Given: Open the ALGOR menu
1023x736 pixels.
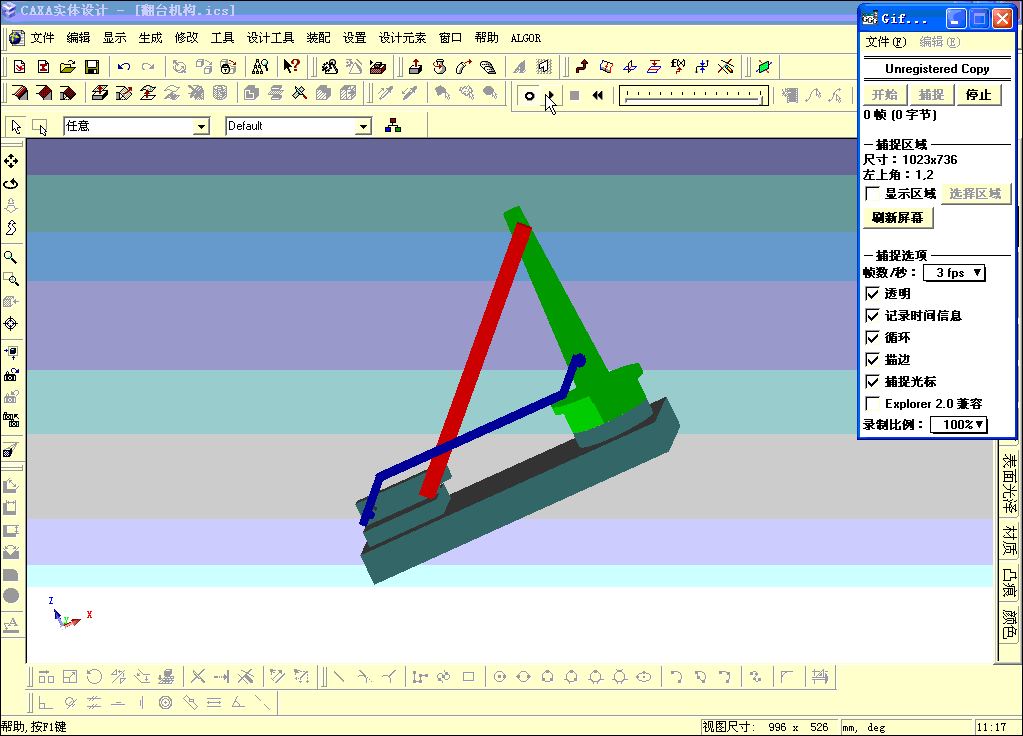Looking at the screenshot, I should click(x=526, y=38).
